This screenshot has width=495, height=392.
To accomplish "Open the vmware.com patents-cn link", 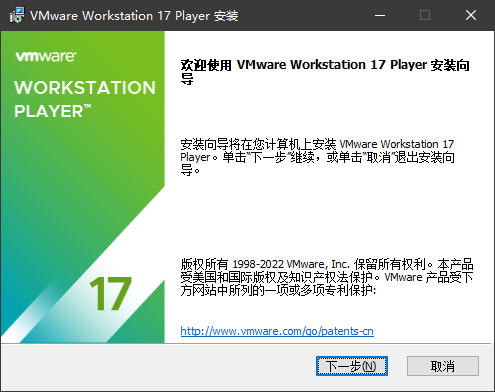I will [x=277, y=331].
